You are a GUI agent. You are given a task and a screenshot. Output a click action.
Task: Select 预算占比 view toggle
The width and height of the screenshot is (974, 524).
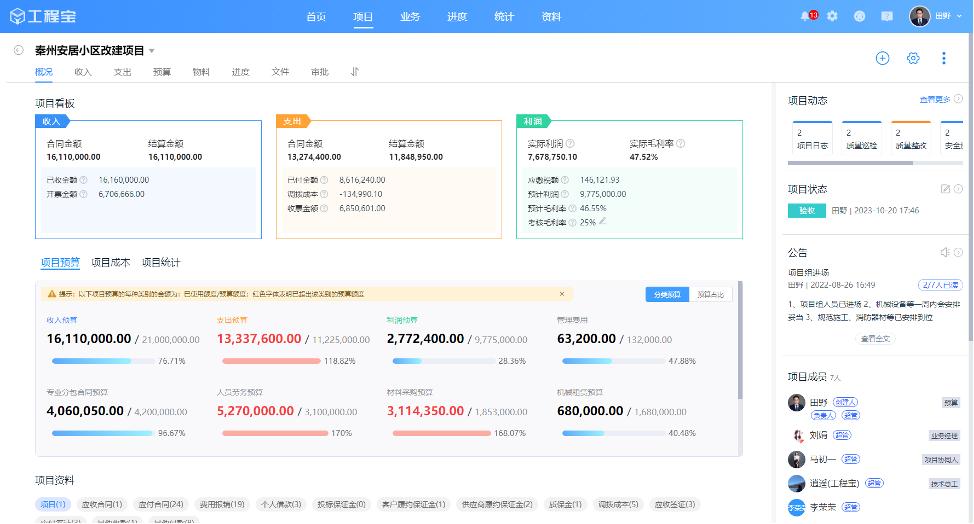click(x=711, y=294)
